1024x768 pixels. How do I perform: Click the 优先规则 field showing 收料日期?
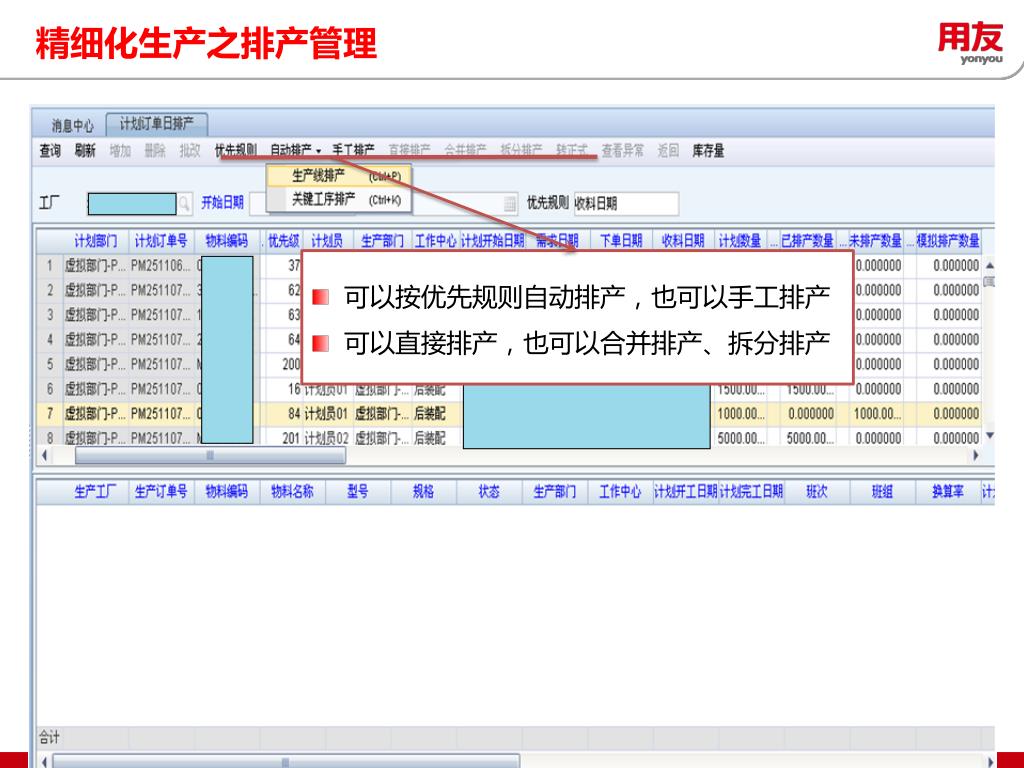(x=626, y=204)
